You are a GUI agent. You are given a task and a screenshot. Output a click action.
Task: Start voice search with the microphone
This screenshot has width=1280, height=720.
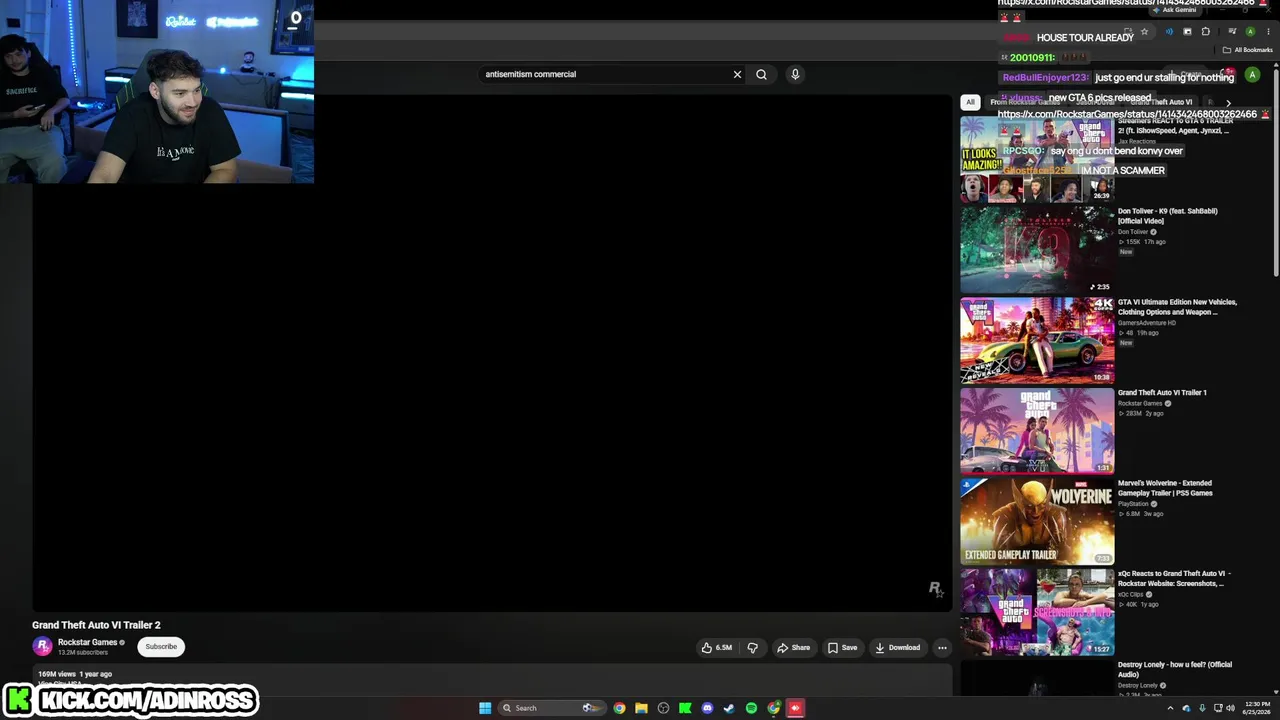click(795, 74)
